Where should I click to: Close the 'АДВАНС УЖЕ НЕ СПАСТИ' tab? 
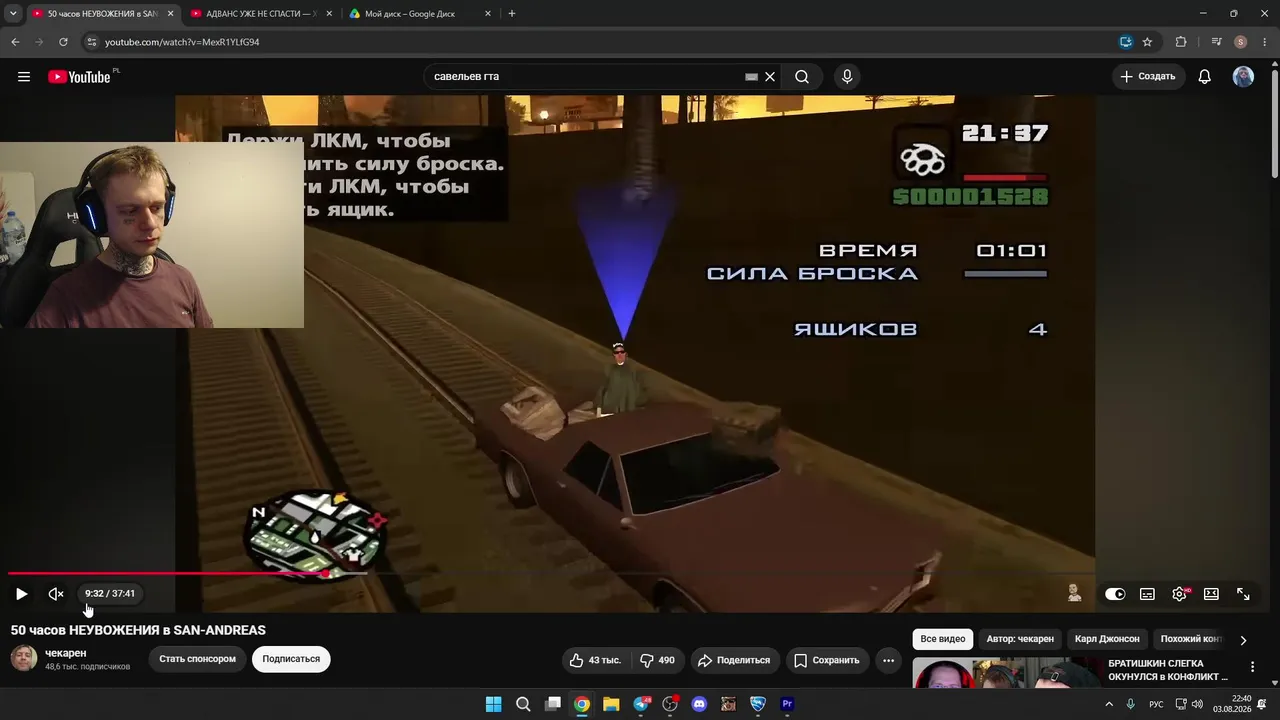pyautogui.click(x=328, y=14)
